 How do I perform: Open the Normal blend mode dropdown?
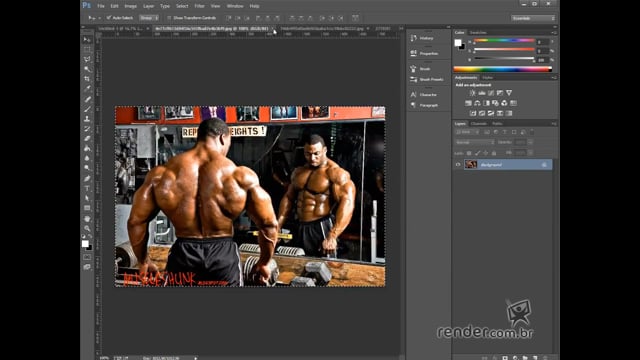click(x=475, y=142)
